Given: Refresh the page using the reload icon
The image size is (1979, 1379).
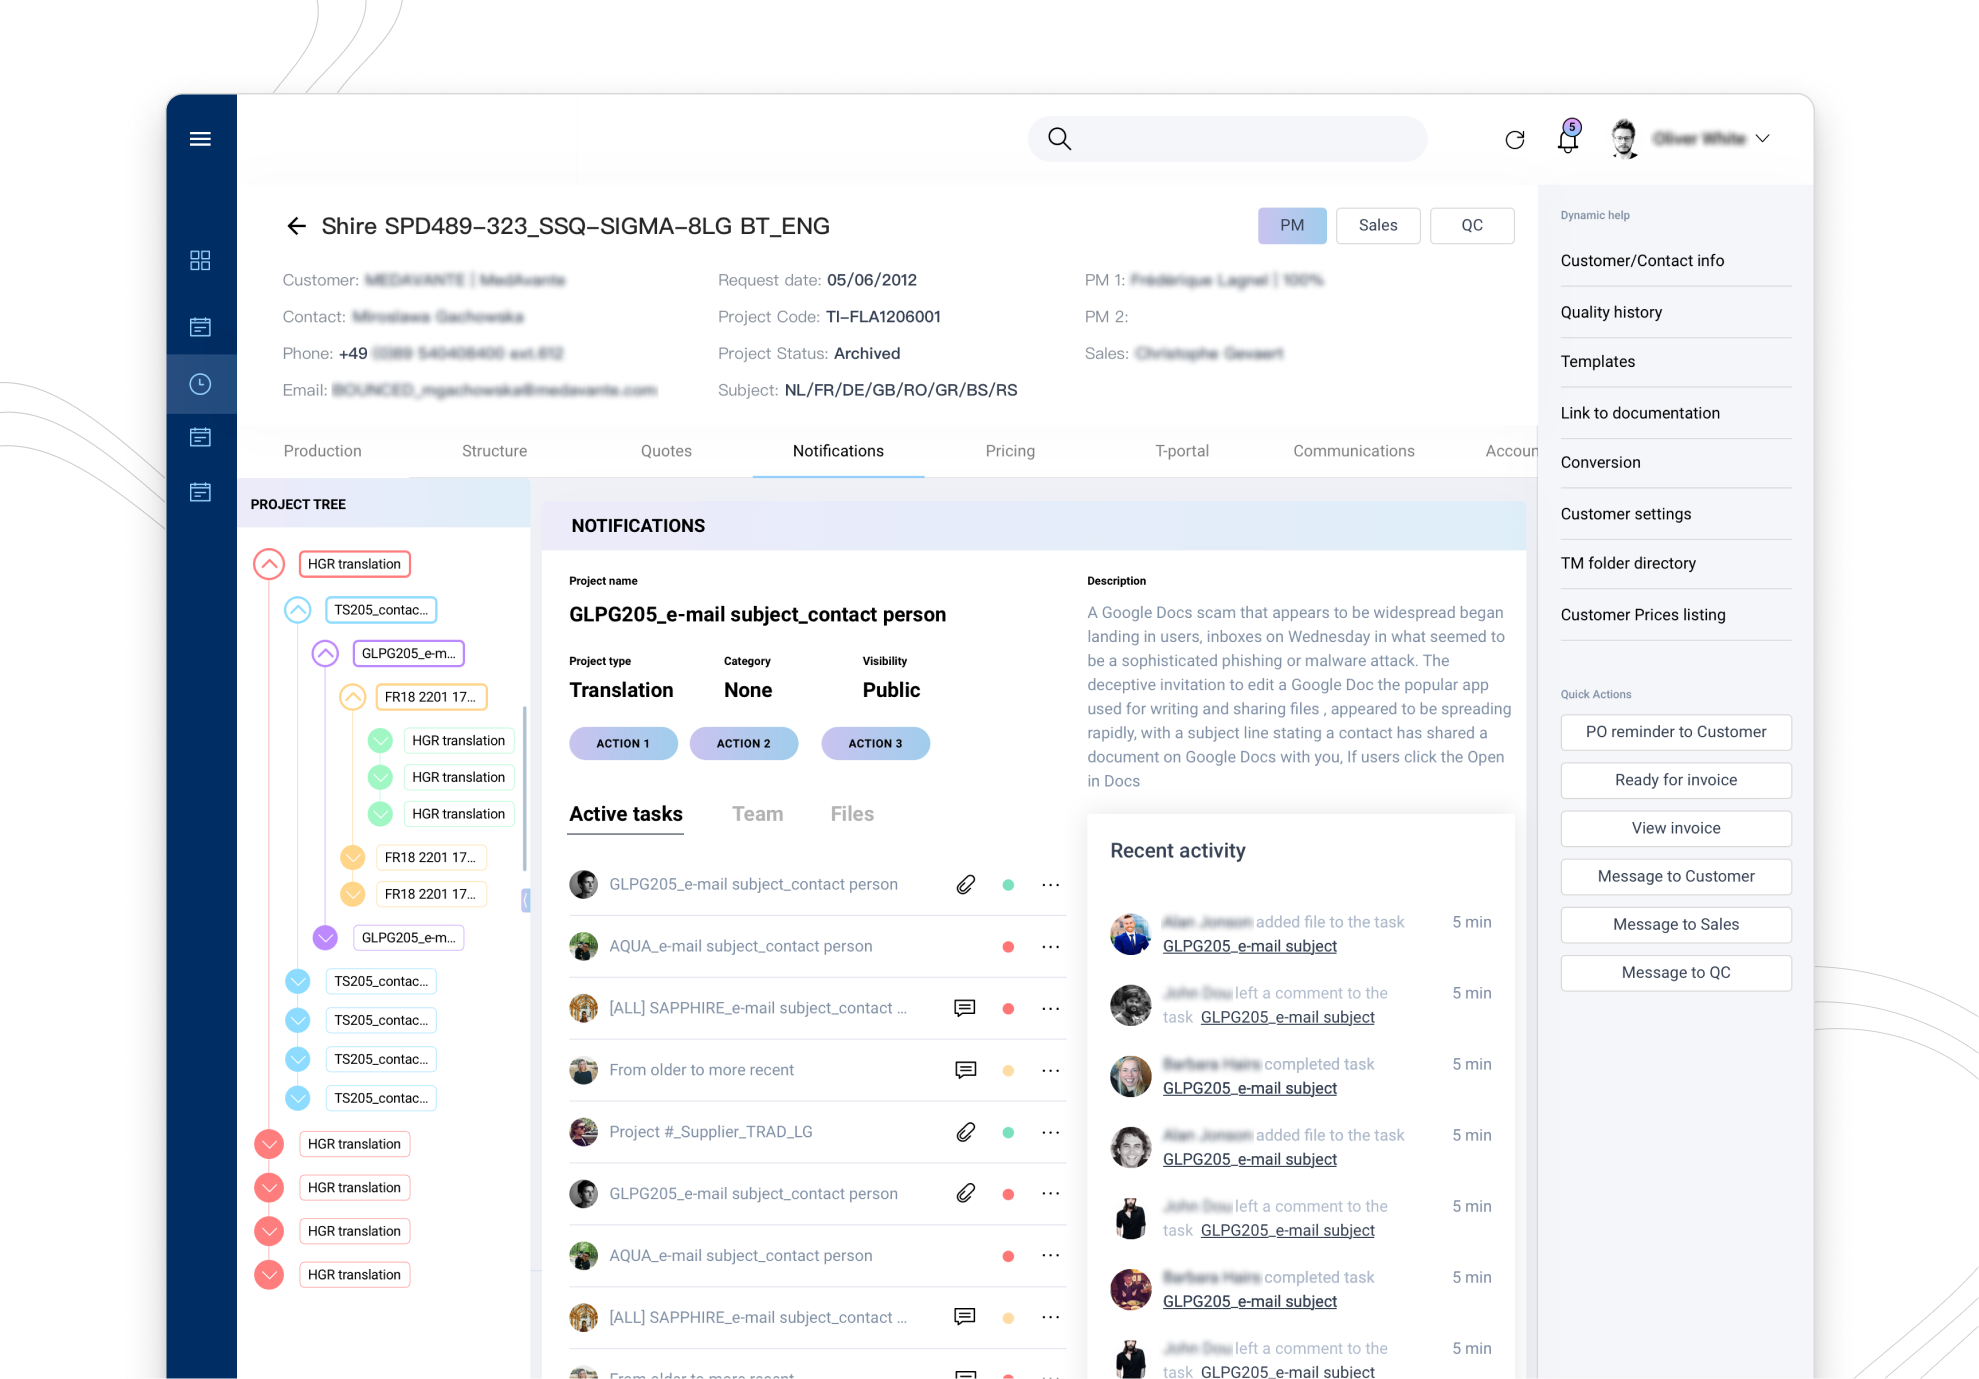Looking at the screenshot, I should pos(1514,139).
